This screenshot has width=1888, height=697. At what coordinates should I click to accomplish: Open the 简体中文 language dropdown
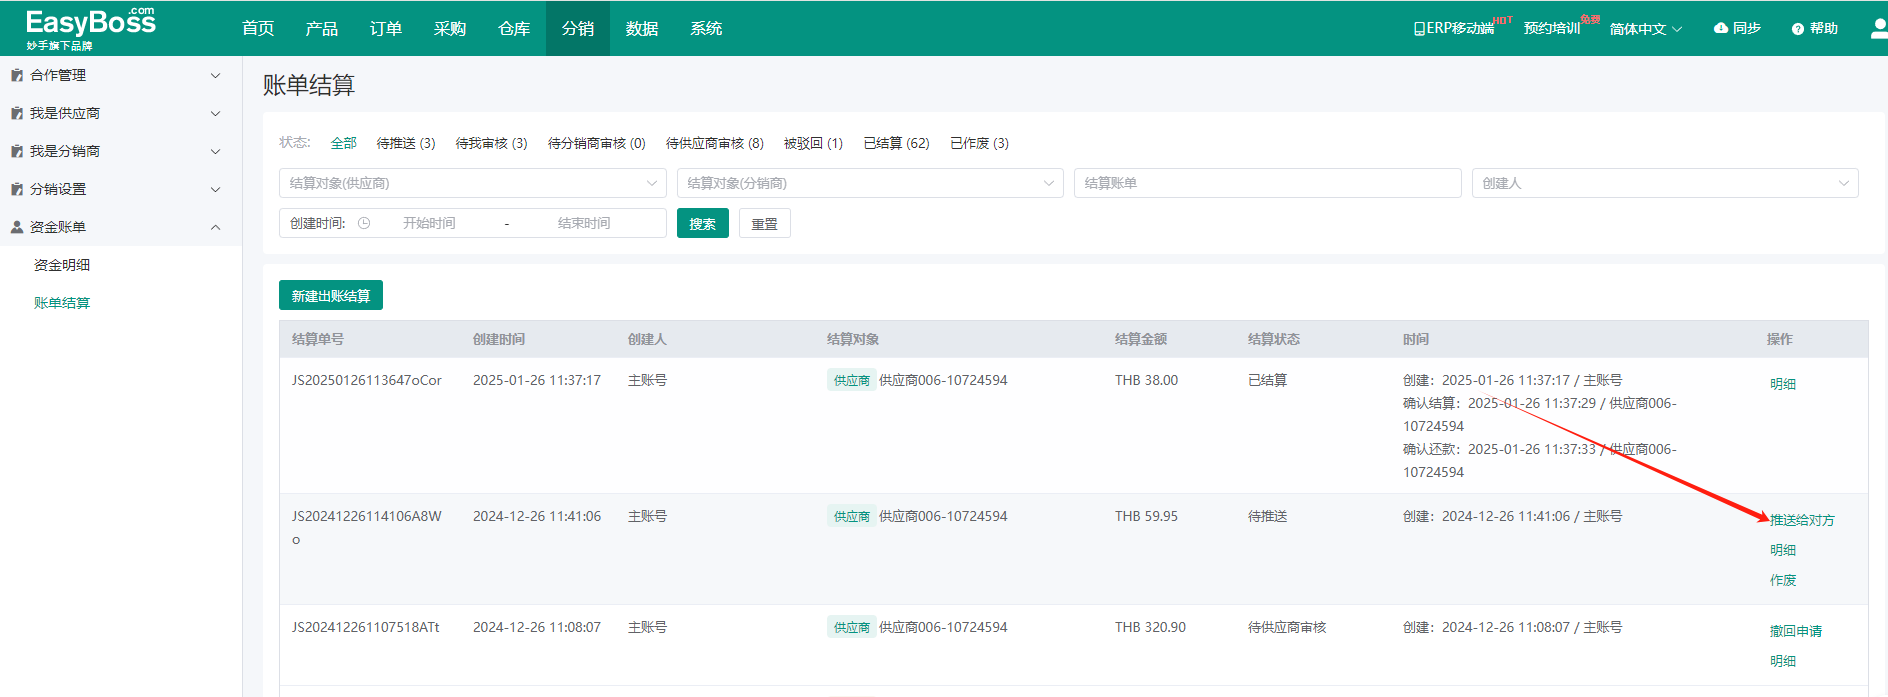click(x=1645, y=29)
